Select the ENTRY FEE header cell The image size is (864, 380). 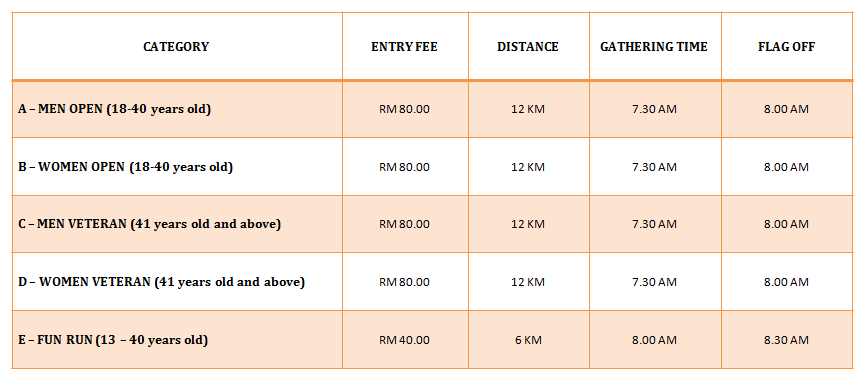point(404,47)
